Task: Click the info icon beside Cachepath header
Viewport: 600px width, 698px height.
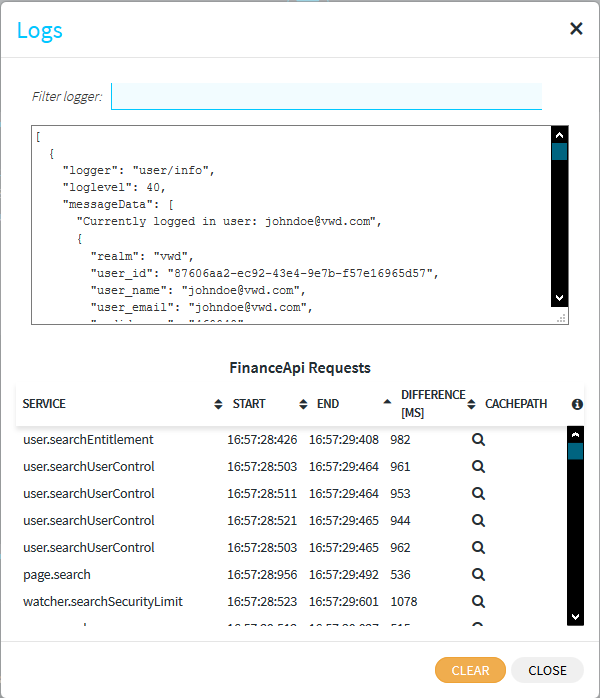Action: (577, 404)
